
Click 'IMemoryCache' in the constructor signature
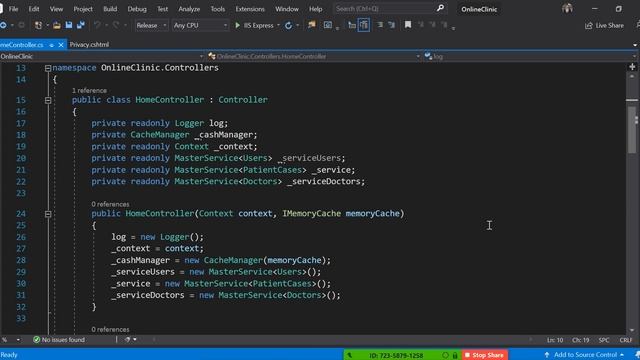click(311, 213)
